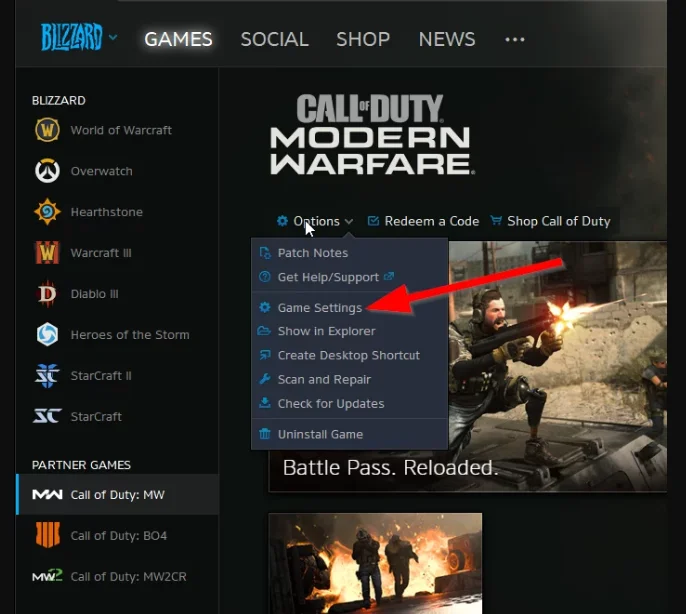Screen dimensions: 686x614
Task: Select the MW2 Campaign Remastered icon
Action: coord(47,576)
